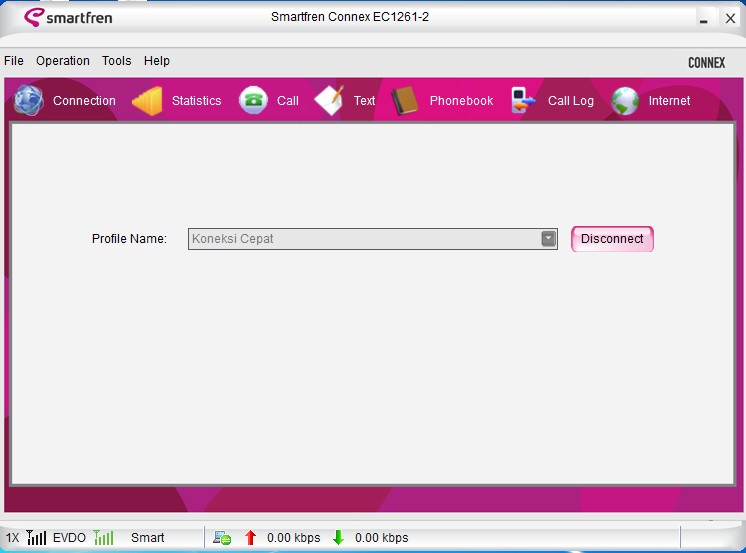Open the brown Phonebook icon
The width and height of the screenshot is (746, 553).
pos(404,100)
